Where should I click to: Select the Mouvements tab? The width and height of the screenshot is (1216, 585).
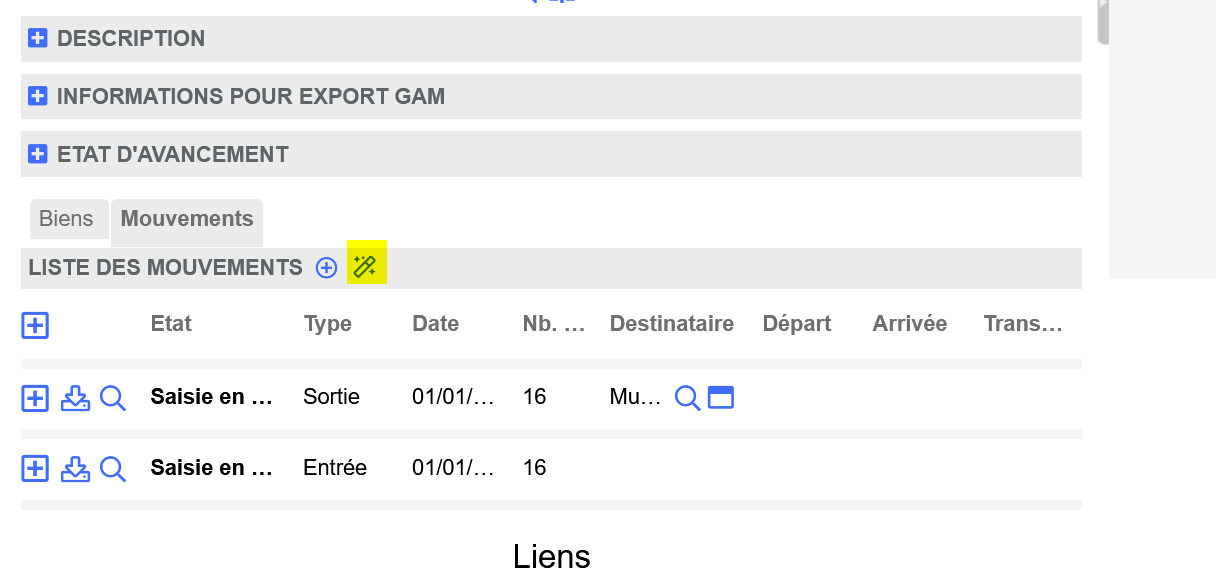[187, 219]
